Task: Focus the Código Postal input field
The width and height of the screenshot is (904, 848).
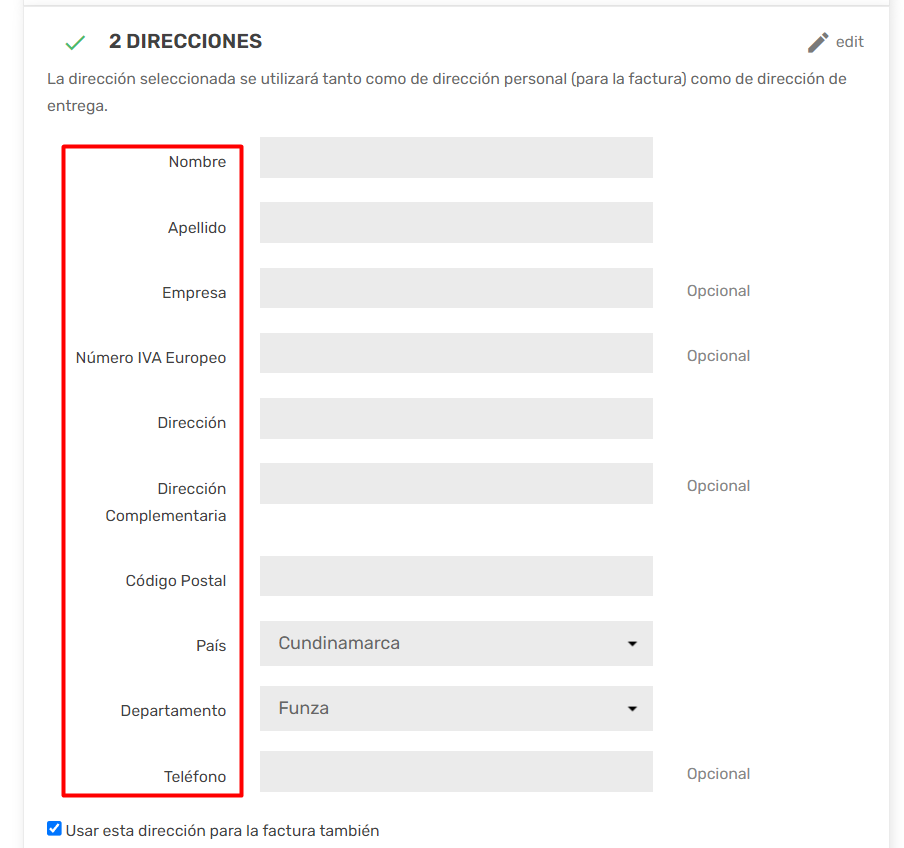Action: (456, 576)
